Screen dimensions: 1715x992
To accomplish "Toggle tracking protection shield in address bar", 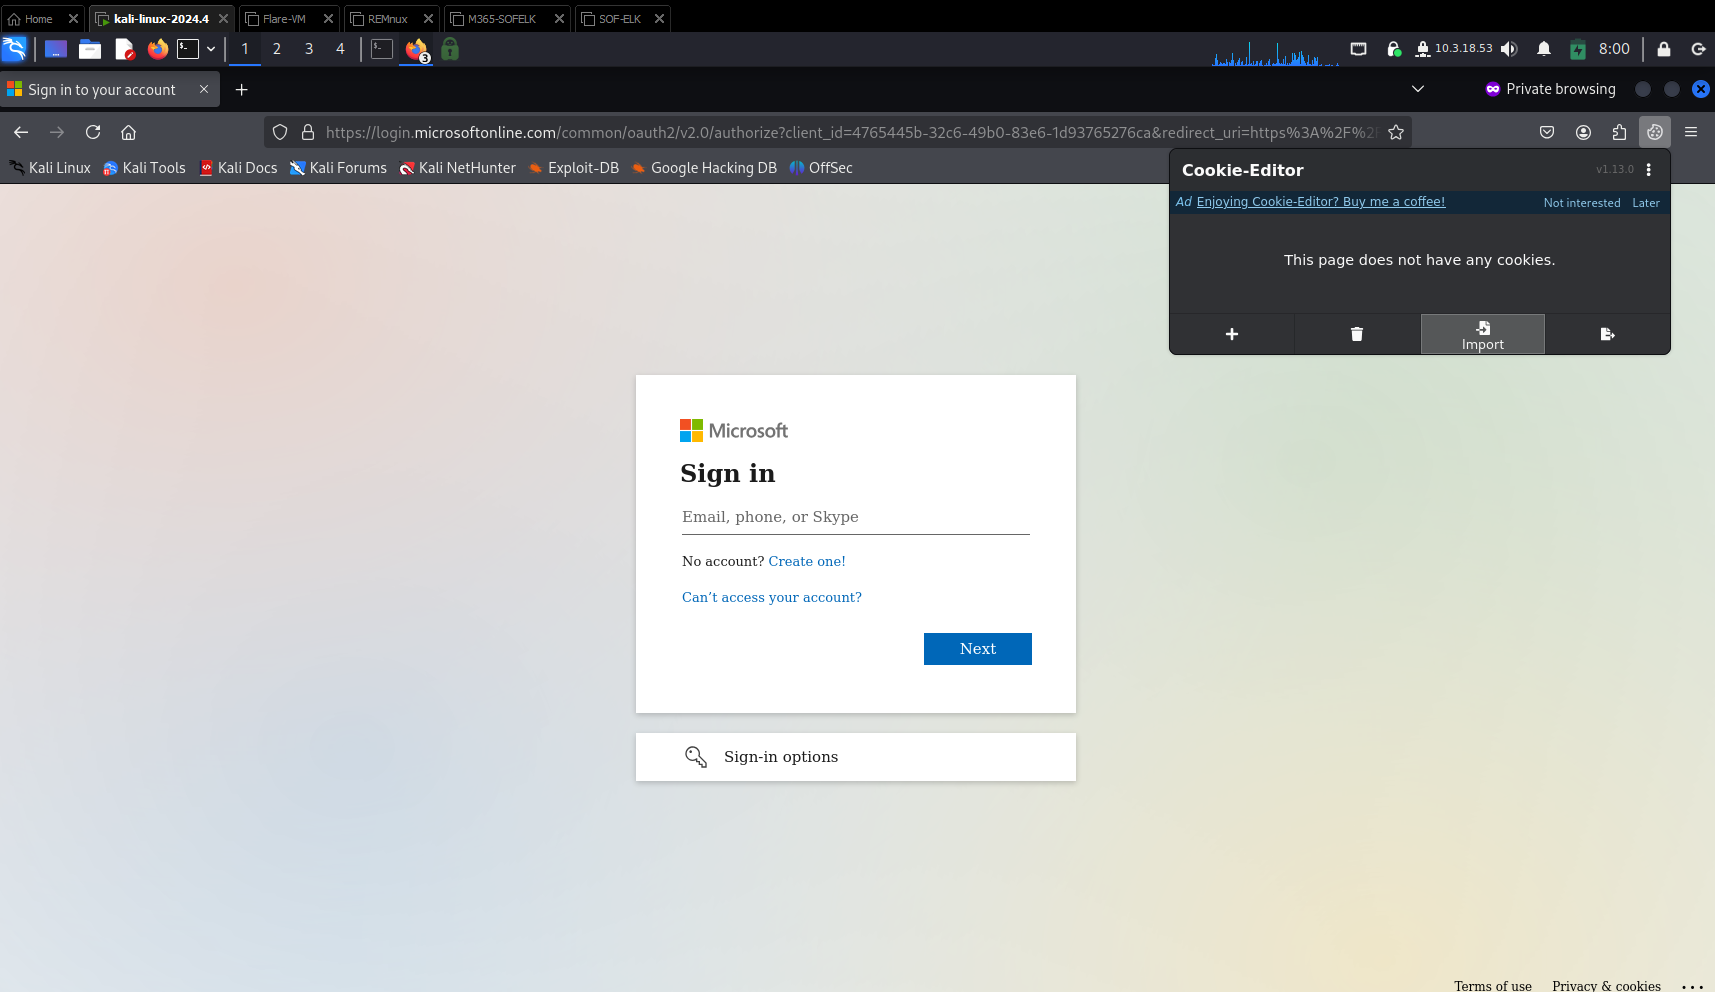I will pyautogui.click(x=279, y=131).
